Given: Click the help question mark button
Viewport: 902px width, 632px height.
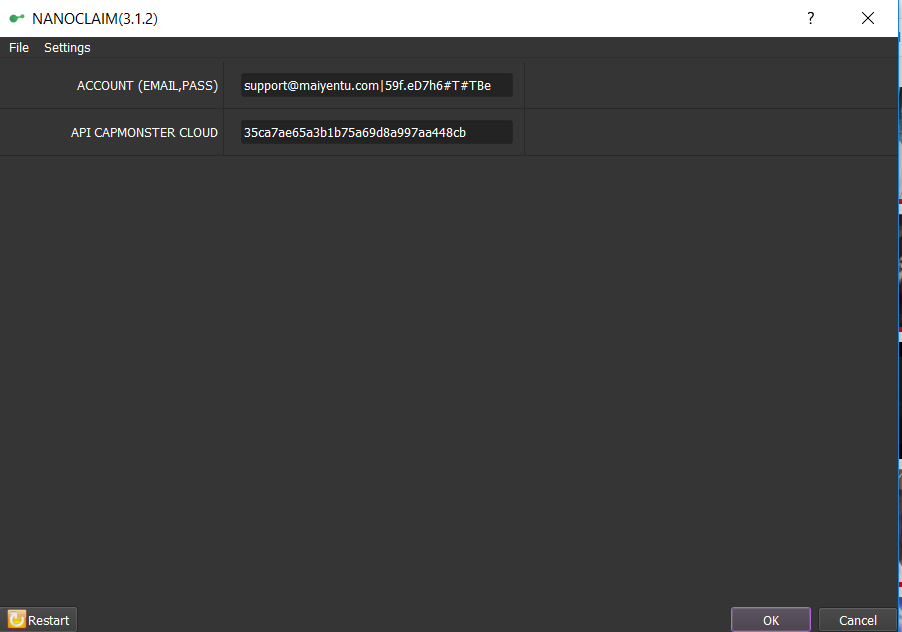Looking at the screenshot, I should 811,18.
